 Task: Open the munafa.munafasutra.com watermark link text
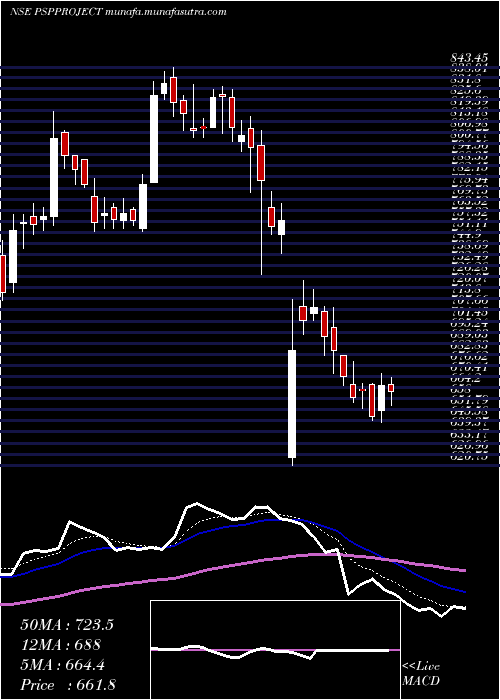167,12
